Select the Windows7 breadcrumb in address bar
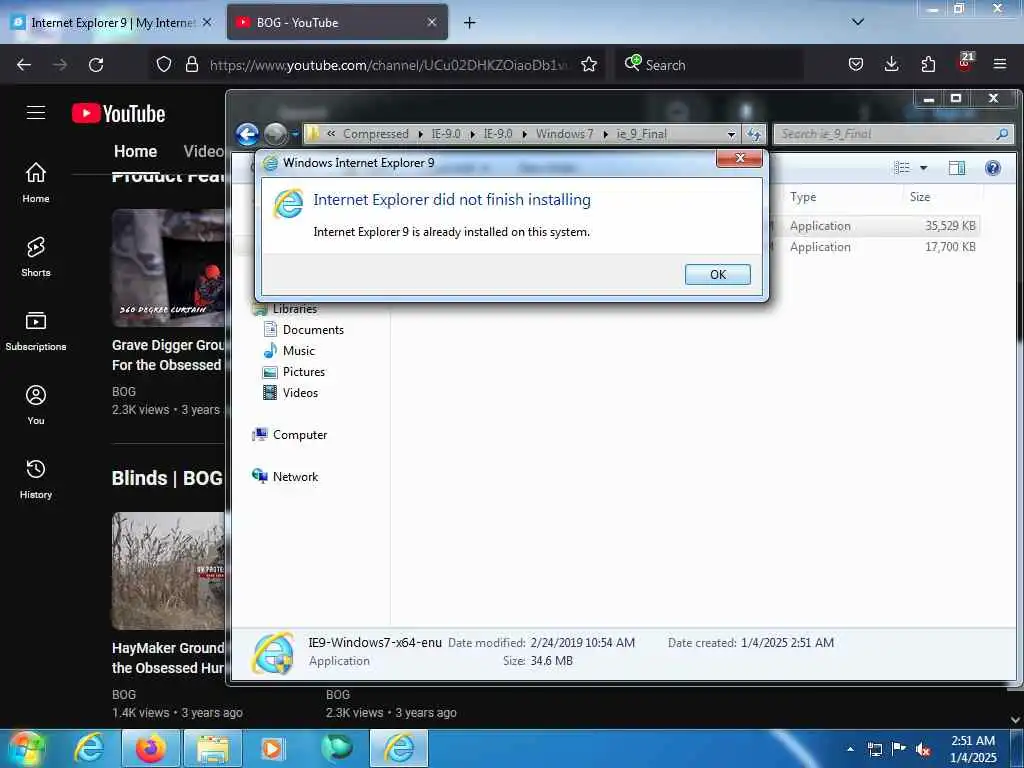The image size is (1024, 768). (564, 134)
